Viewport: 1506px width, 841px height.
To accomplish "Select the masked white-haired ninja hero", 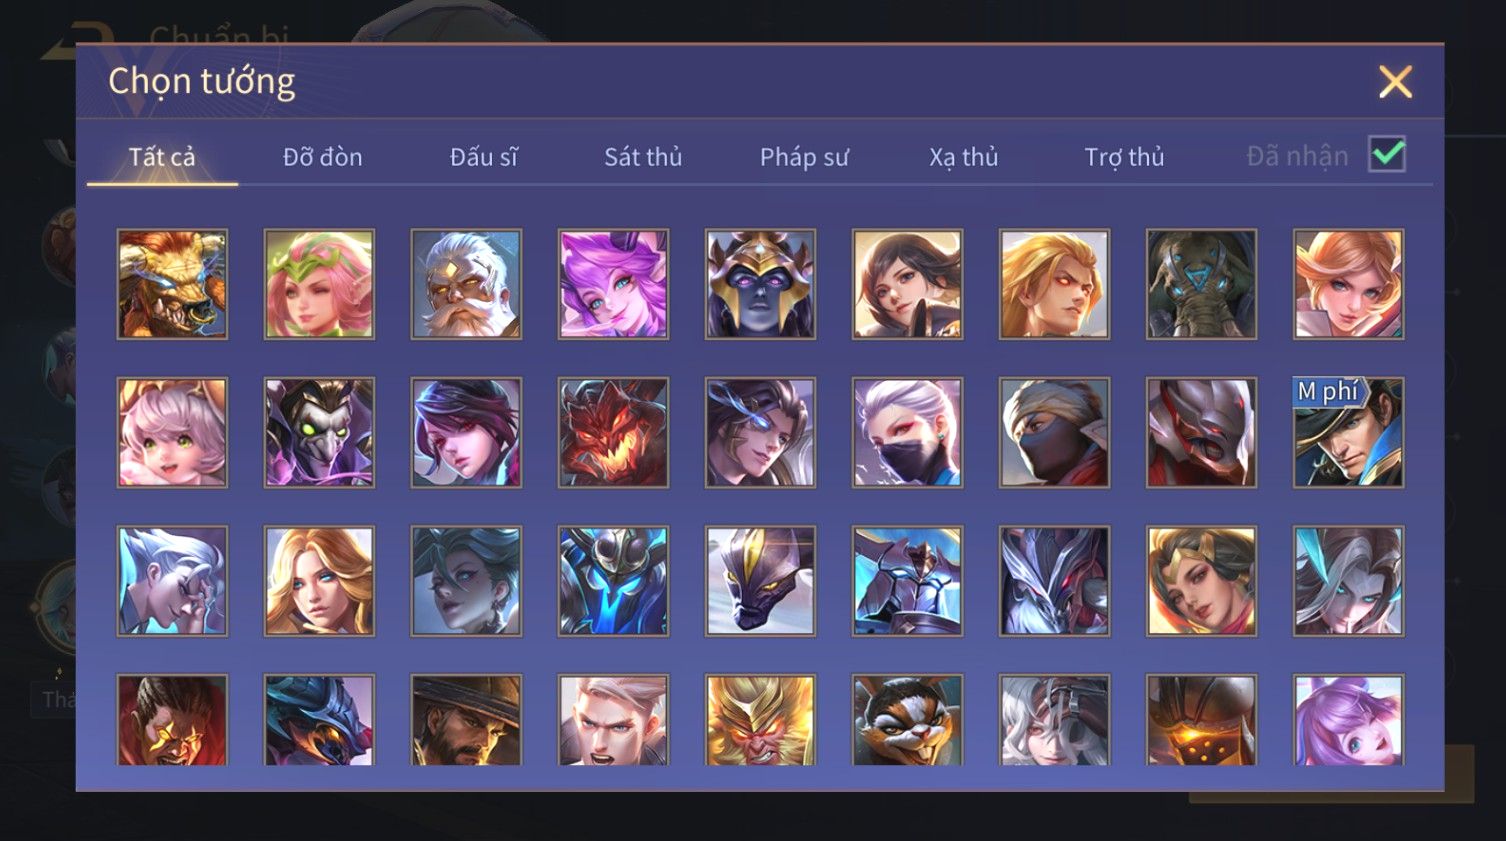I will (x=907, y=432).
